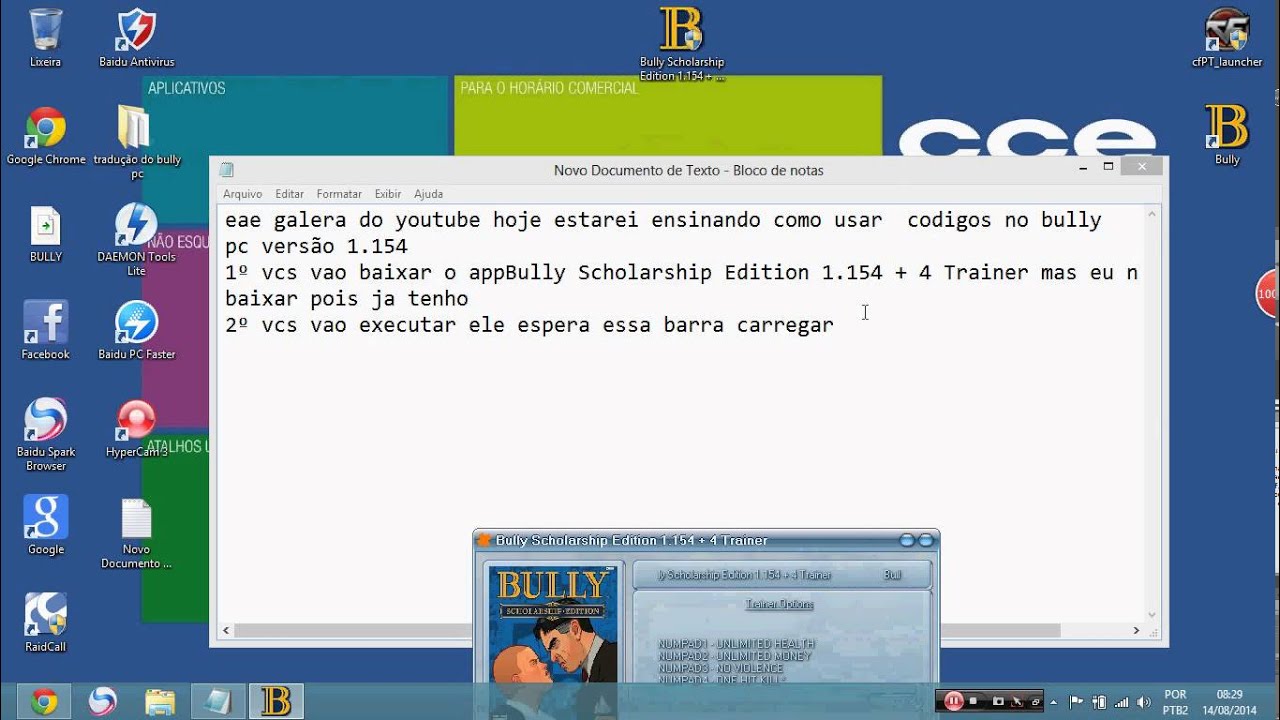The image size is (1280, 720).
Task: Click the 'Trainer Options' heading in the trainer
Action: pyautogui.click(x=779, y=604)
